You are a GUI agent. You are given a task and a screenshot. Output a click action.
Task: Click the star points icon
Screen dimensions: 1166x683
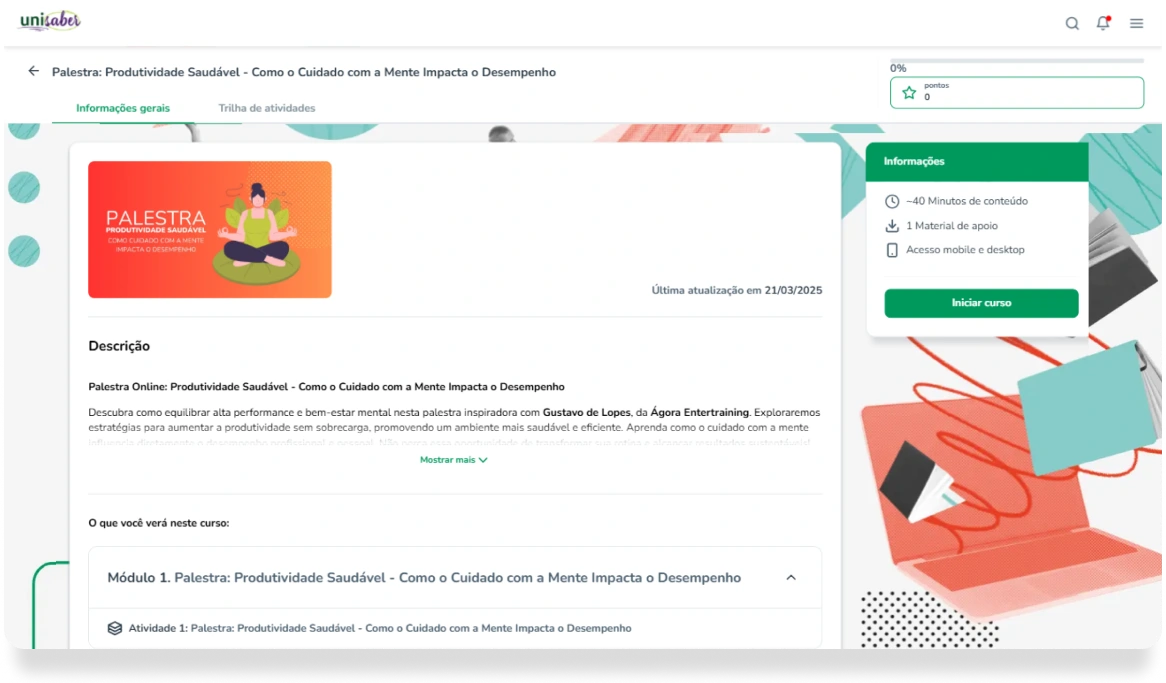coord(909,92)
